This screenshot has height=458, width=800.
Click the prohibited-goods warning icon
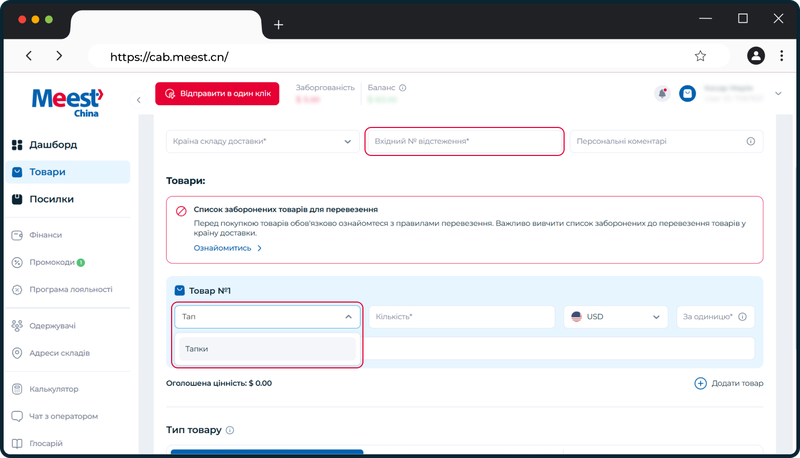(181, 211)
